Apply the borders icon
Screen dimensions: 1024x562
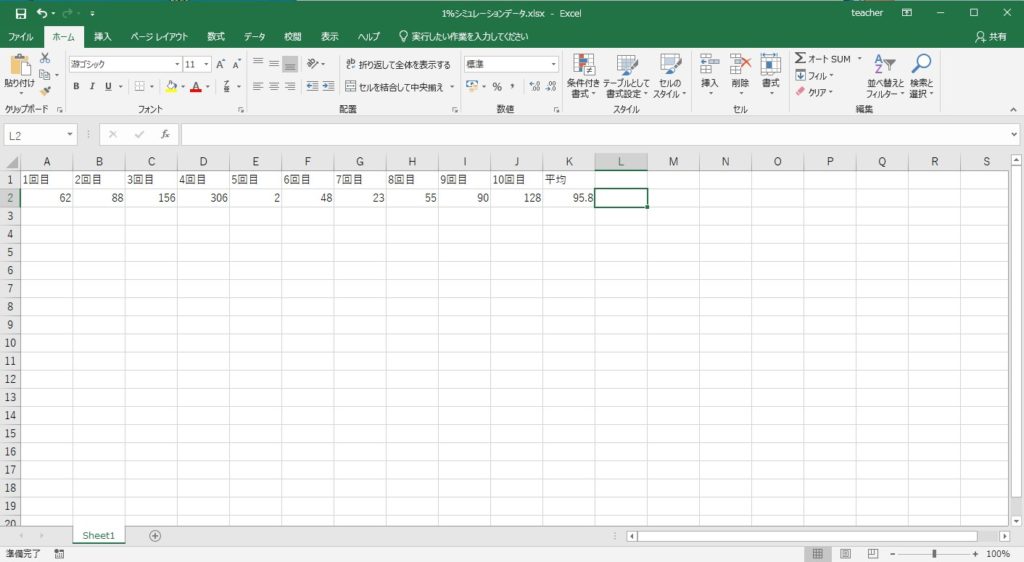pyautogui.click(x=139, y=86)
